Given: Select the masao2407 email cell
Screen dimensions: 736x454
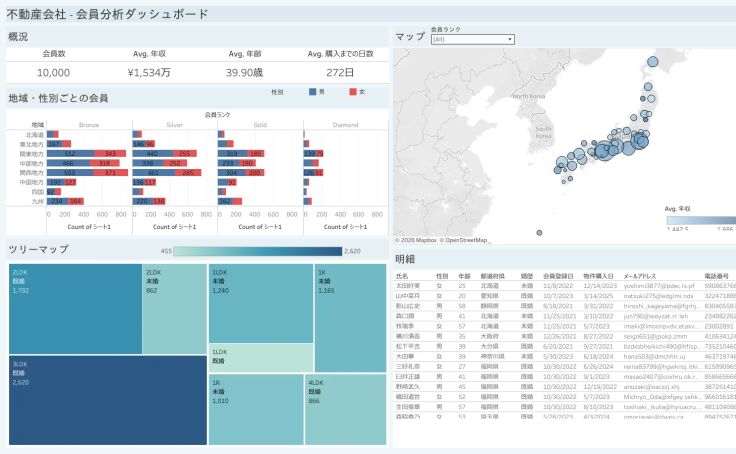Looking at the screenshot, I should click(662, 377).
